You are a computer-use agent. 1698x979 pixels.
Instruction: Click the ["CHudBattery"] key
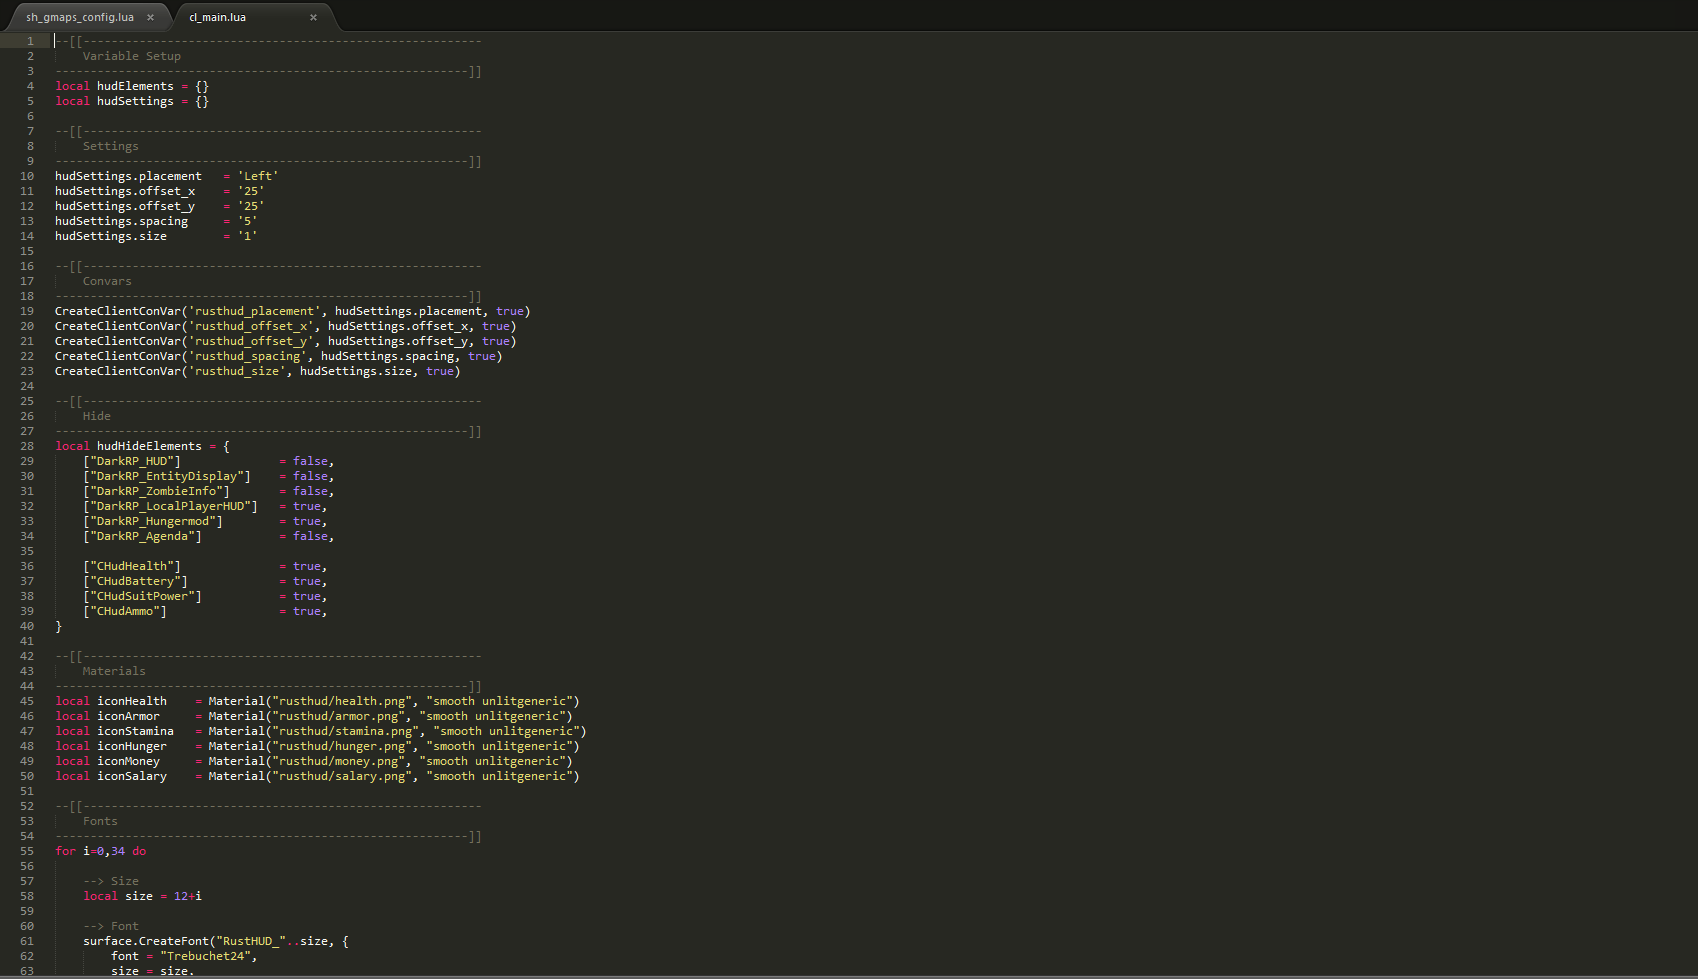click(x=135, y=581)
